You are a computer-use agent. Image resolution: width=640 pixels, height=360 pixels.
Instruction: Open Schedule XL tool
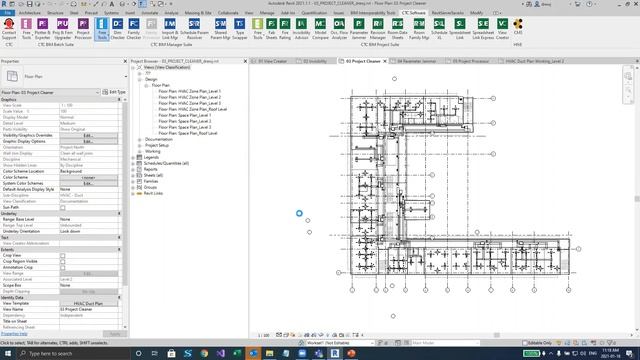tap(439, 29)
